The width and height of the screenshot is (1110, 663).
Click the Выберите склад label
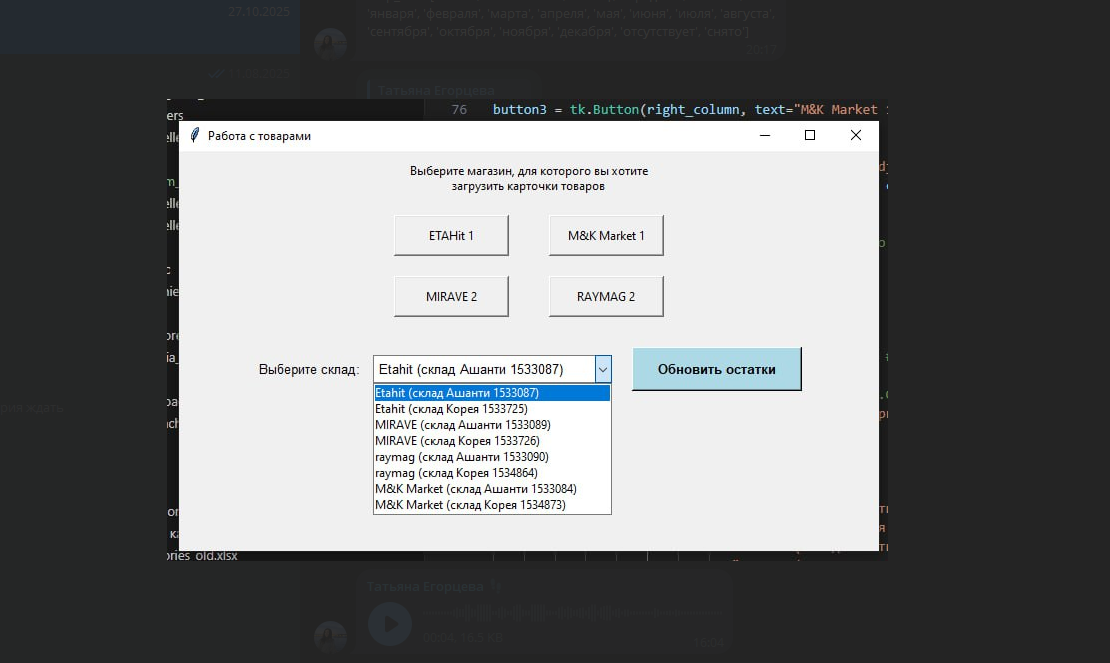pyautogui.click(x=309, y=369)
